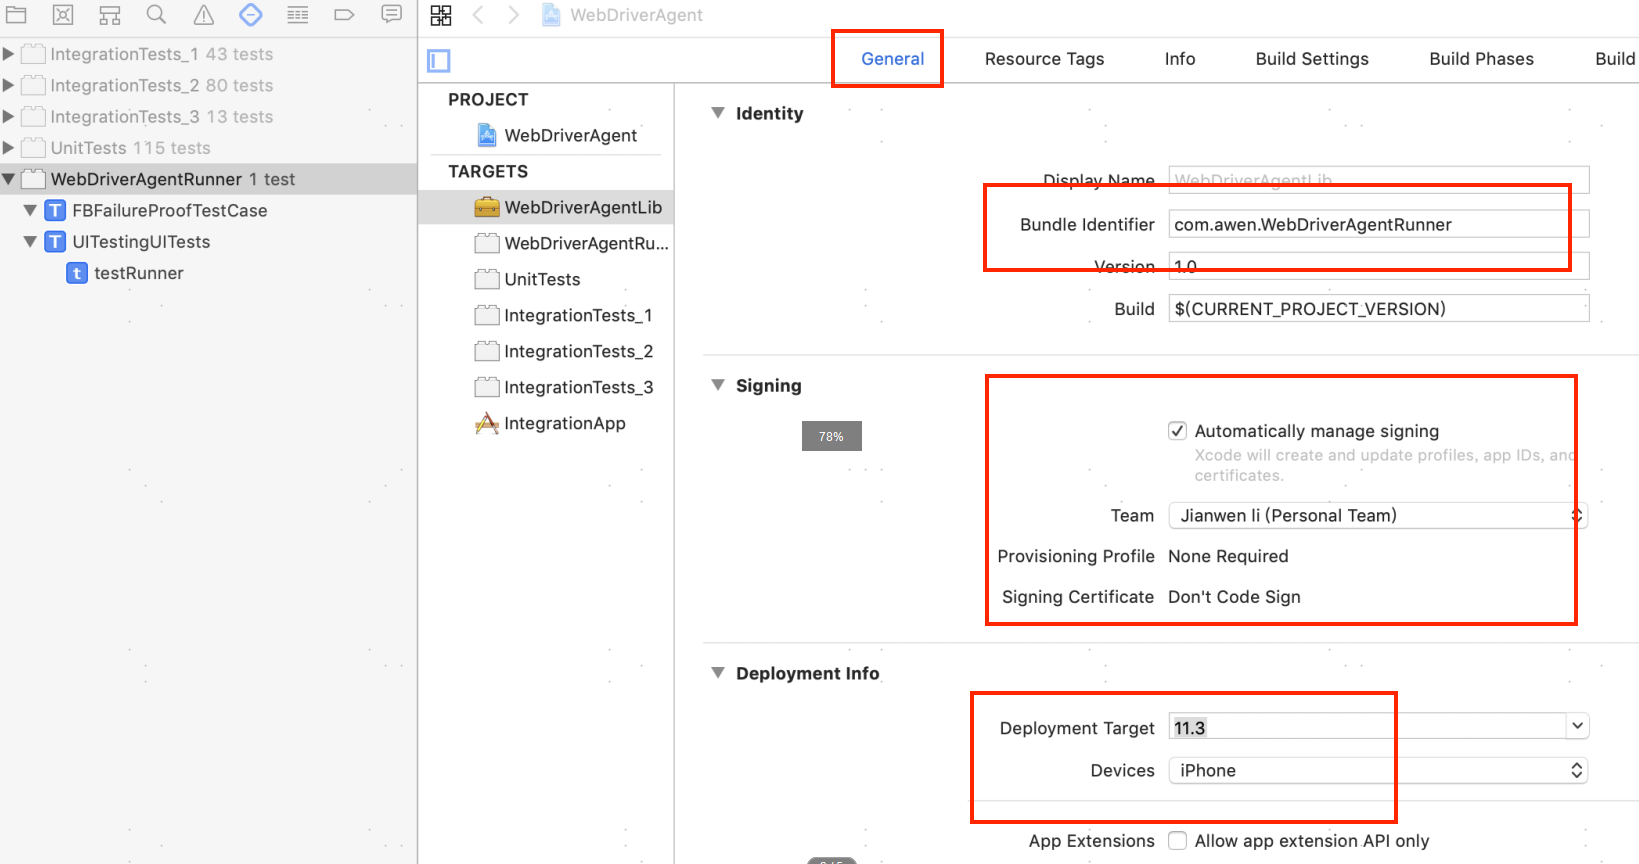Collapse the Deployment Info section
The height and width of the screenshot is (864, 1639).
[717, 673]
